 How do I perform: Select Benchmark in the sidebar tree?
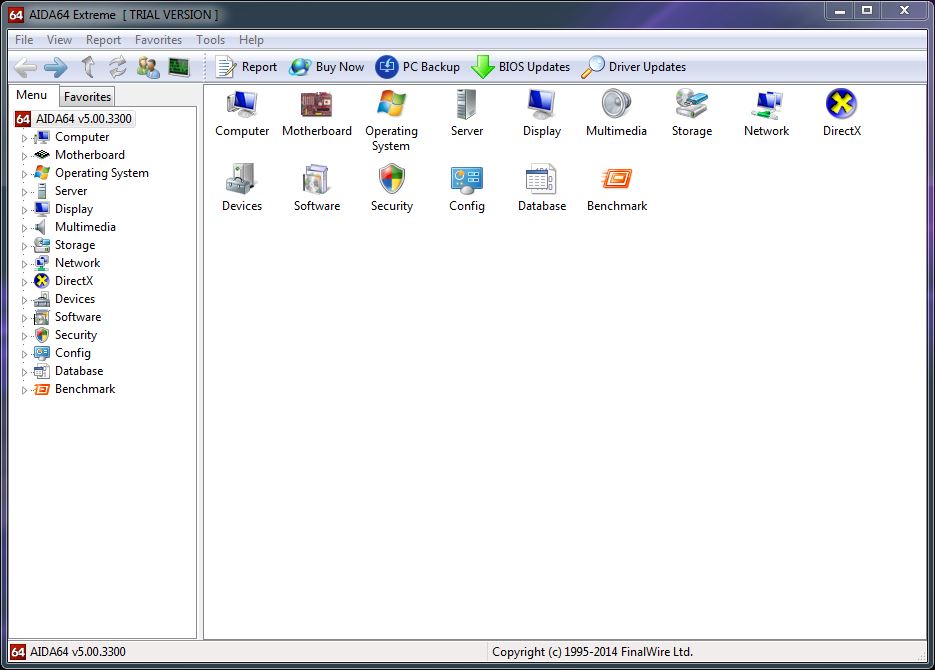[x=85, y=389]
